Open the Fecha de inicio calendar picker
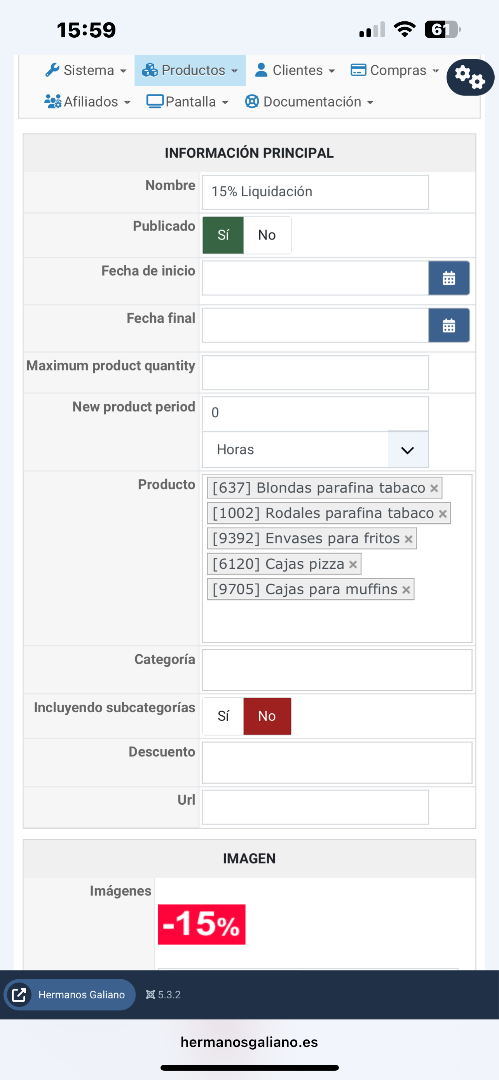The height and width of the screenshot is (1080, 499). tap(449, 278)
